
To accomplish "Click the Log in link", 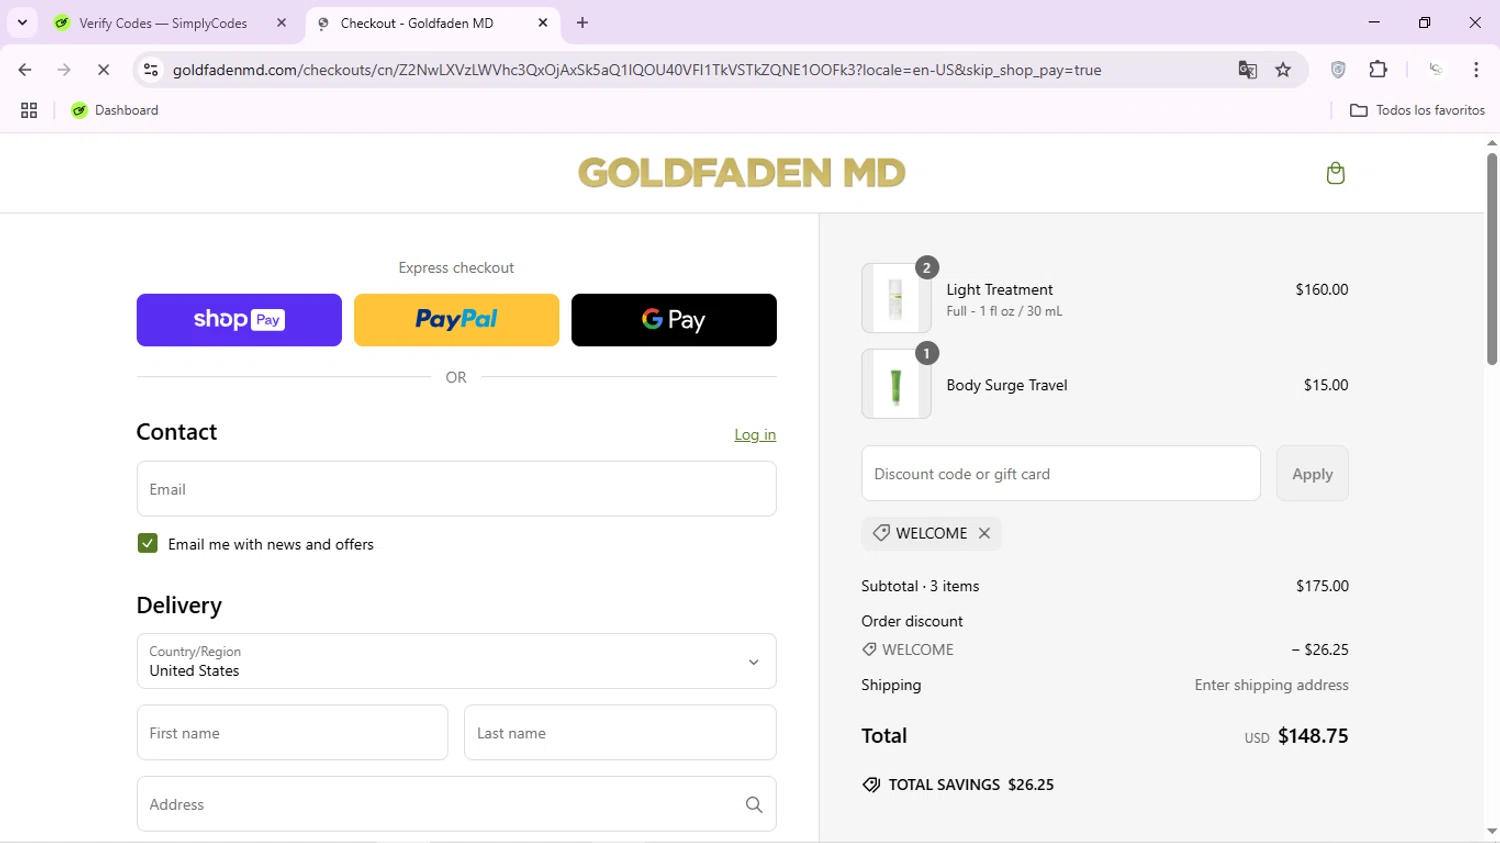I will coord(755,435).
